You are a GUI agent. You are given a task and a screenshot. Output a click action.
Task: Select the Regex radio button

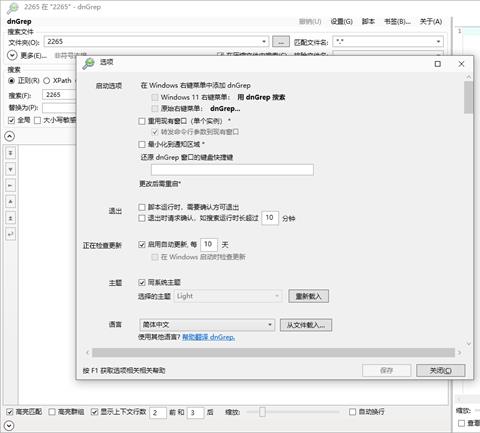(x=12, y=81)
